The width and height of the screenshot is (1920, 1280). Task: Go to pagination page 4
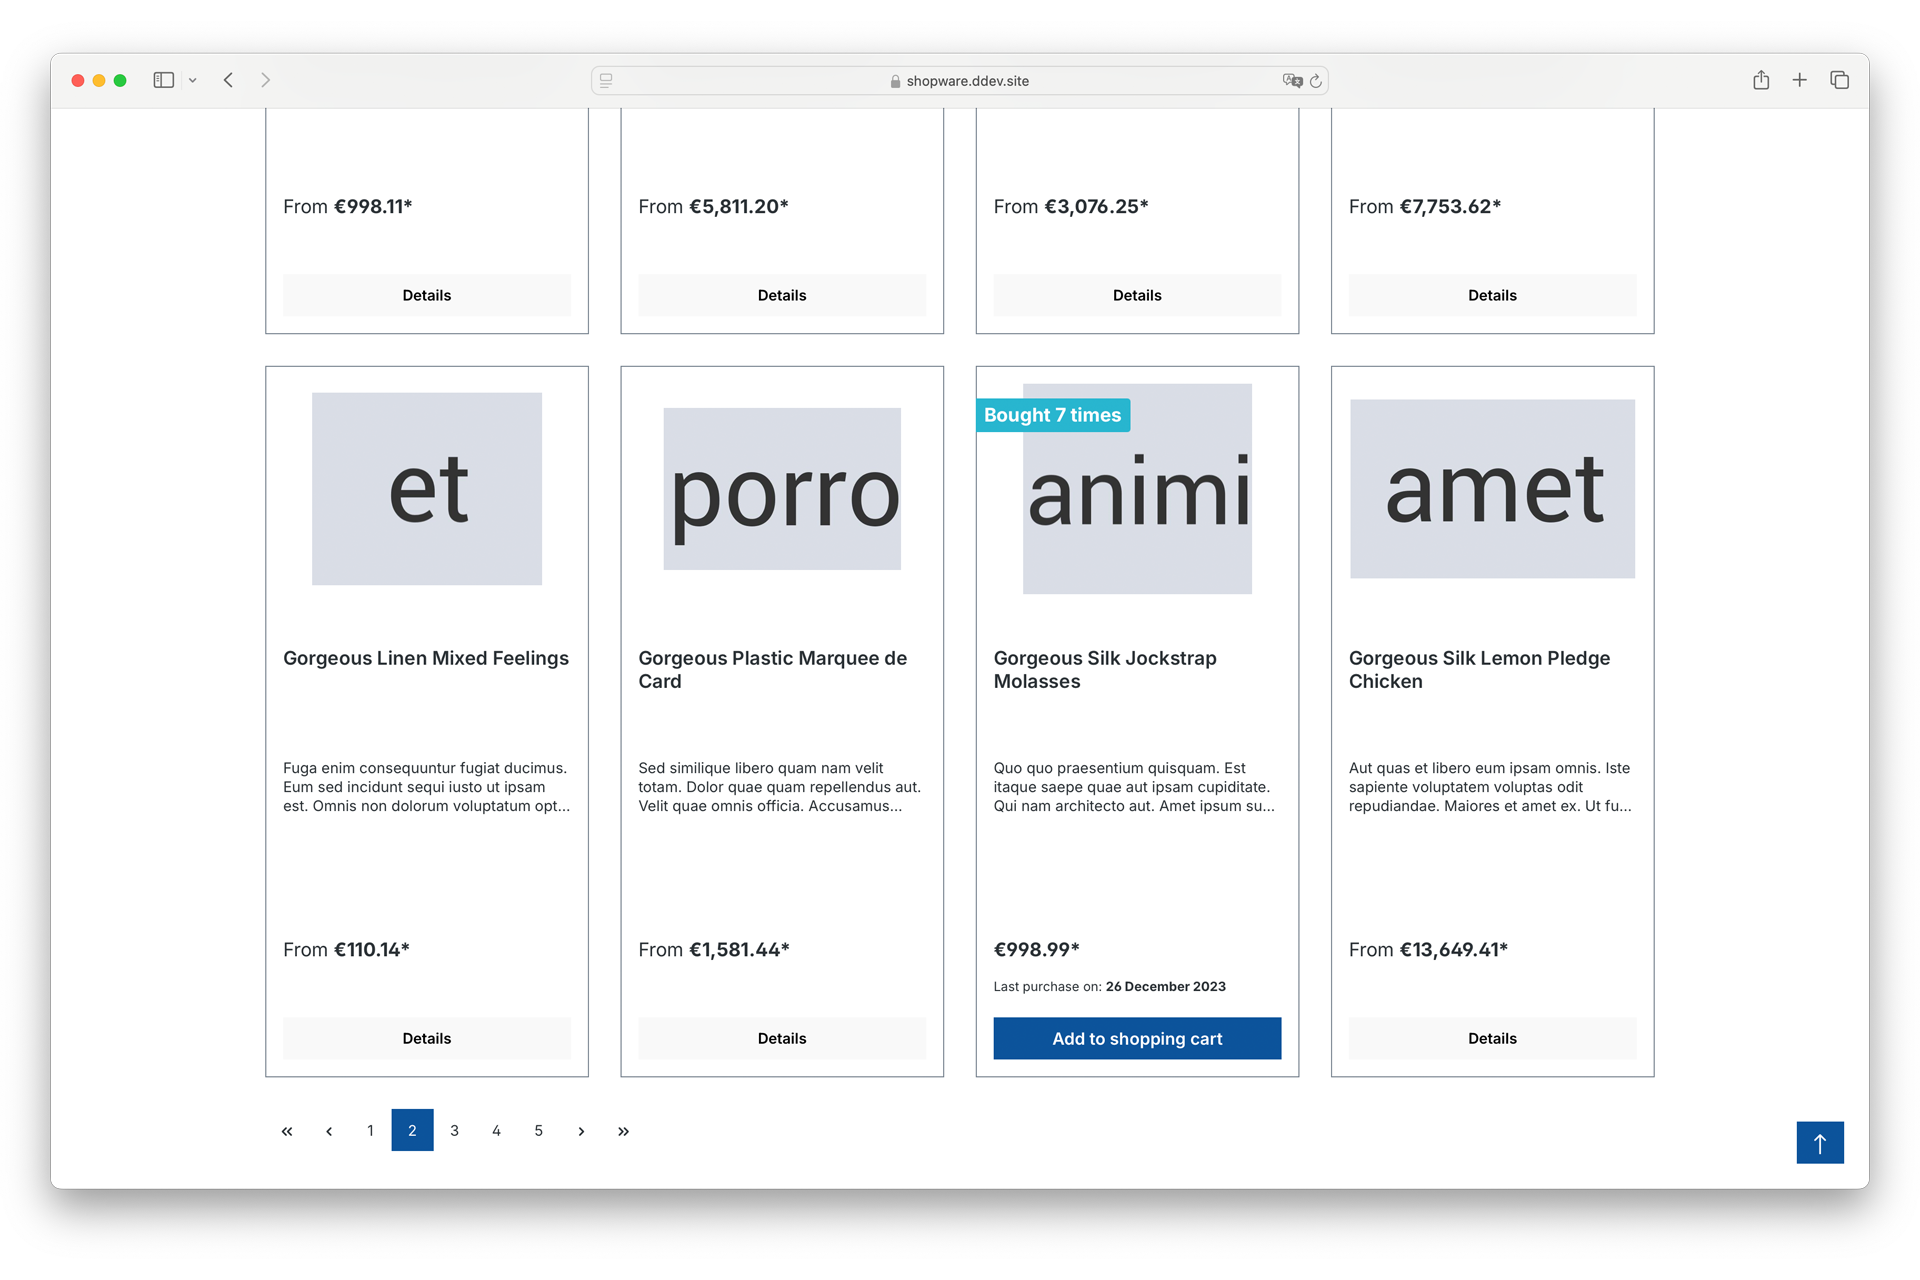[x=496, y=1131]
